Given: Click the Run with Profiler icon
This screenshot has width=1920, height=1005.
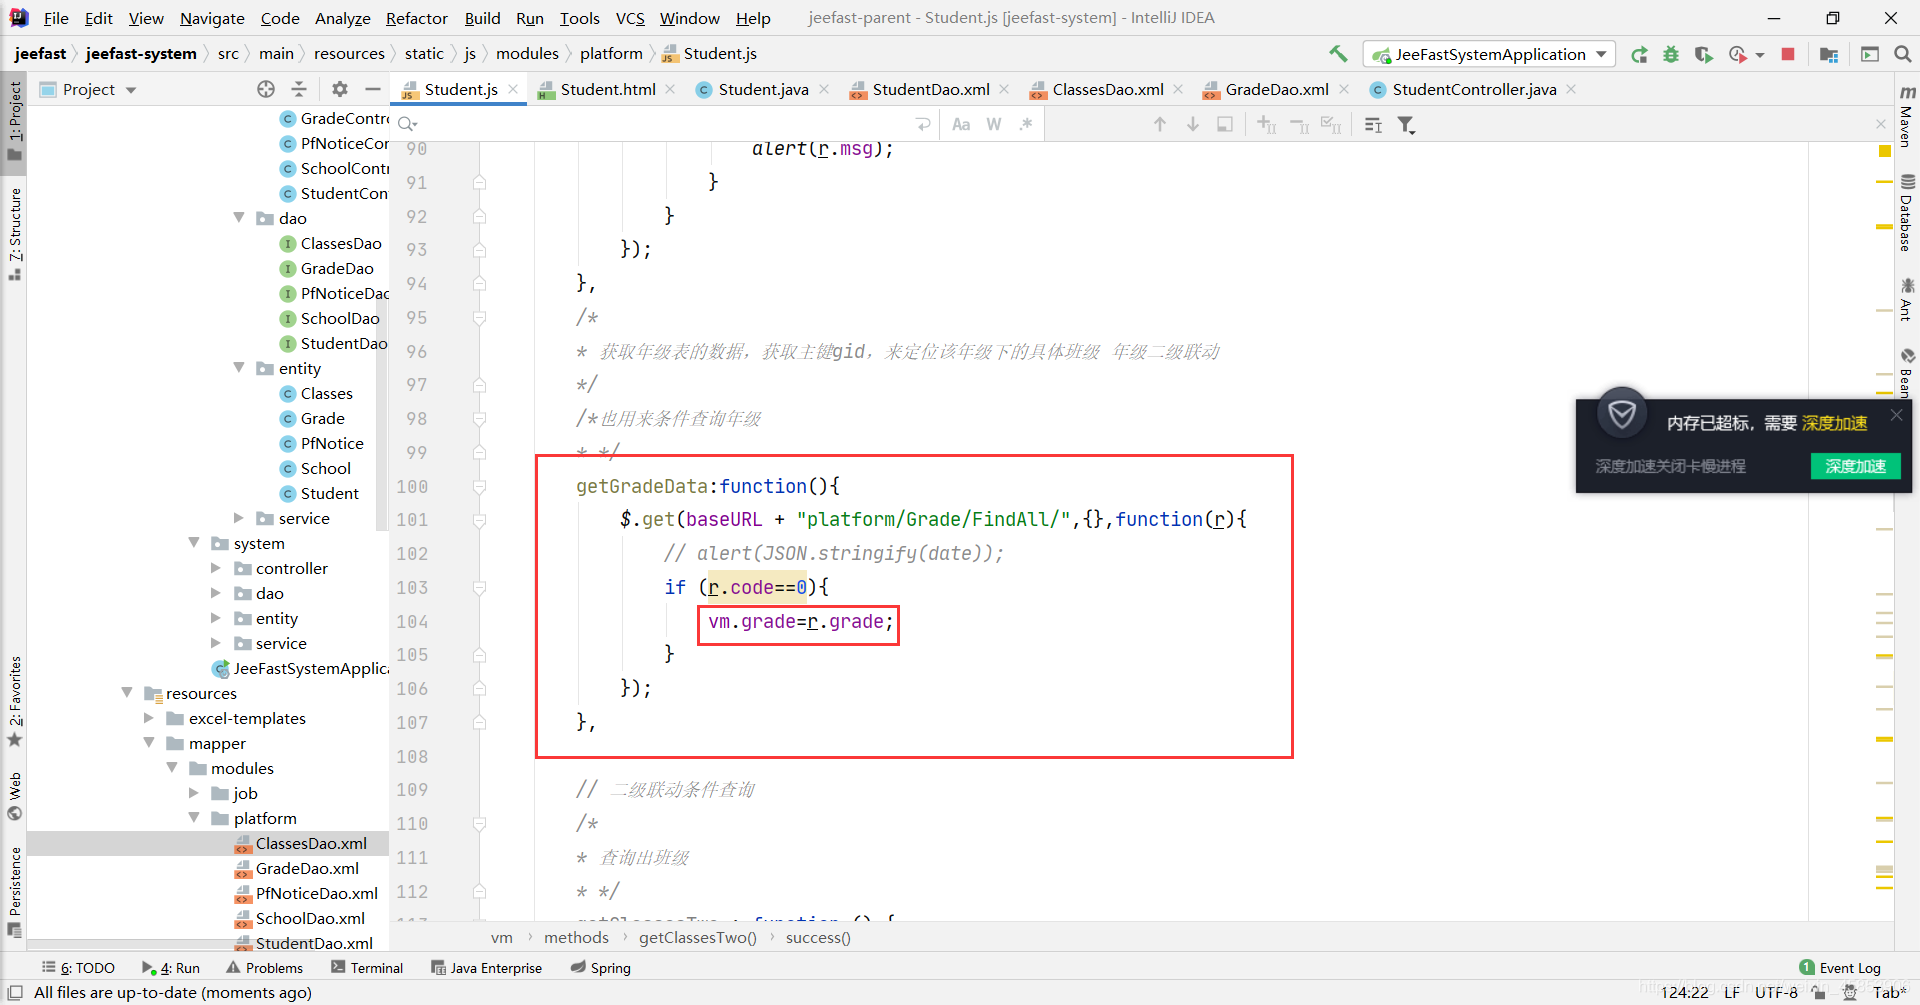Looking at the screenshot, I should 1738,54.
